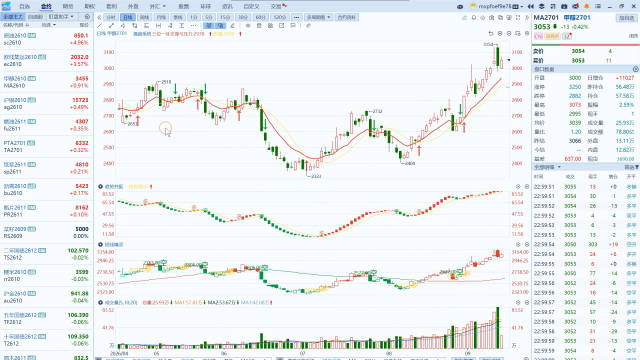
Task: Select the 月线 period button
Action: [161, 17]
